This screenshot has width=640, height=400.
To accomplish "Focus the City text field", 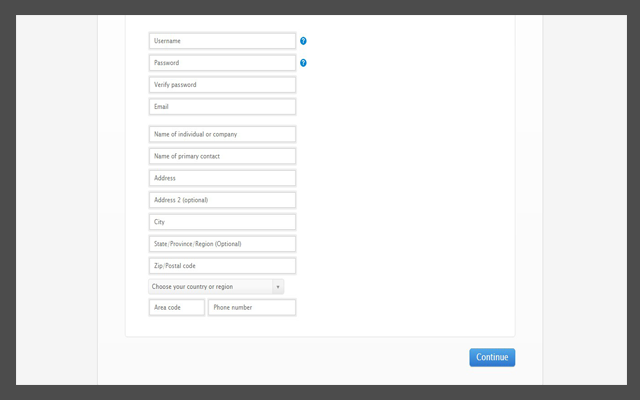I will coord(222,222).
